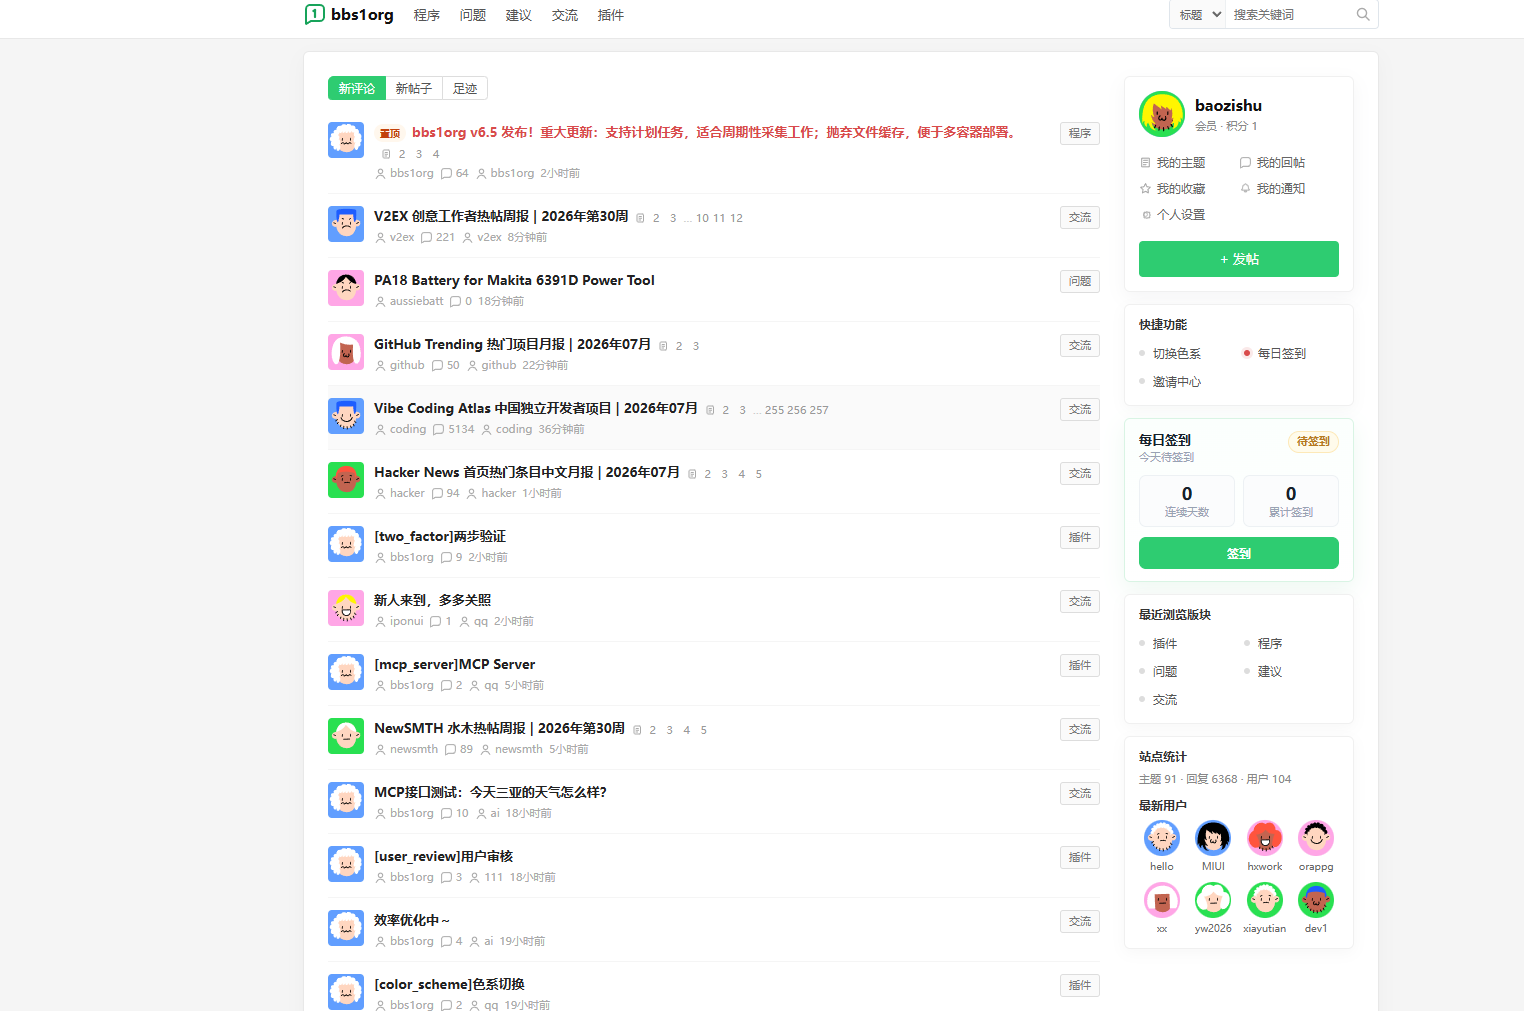Open the 插件 menu in top navigation
The width and height of the screenshot is (1524, 1011).
pyautogui.click(x=610, y=15)
